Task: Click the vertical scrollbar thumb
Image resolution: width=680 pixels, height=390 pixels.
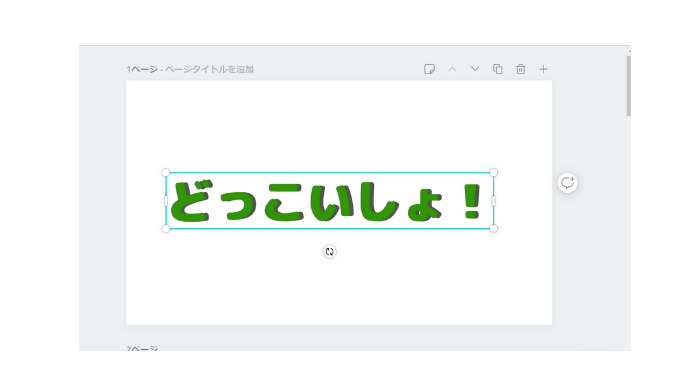Action: point(628,86)
